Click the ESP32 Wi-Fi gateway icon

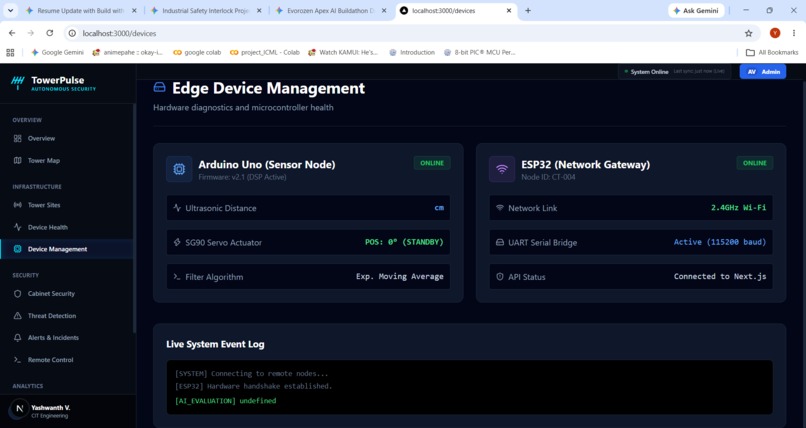coord(502,169)
